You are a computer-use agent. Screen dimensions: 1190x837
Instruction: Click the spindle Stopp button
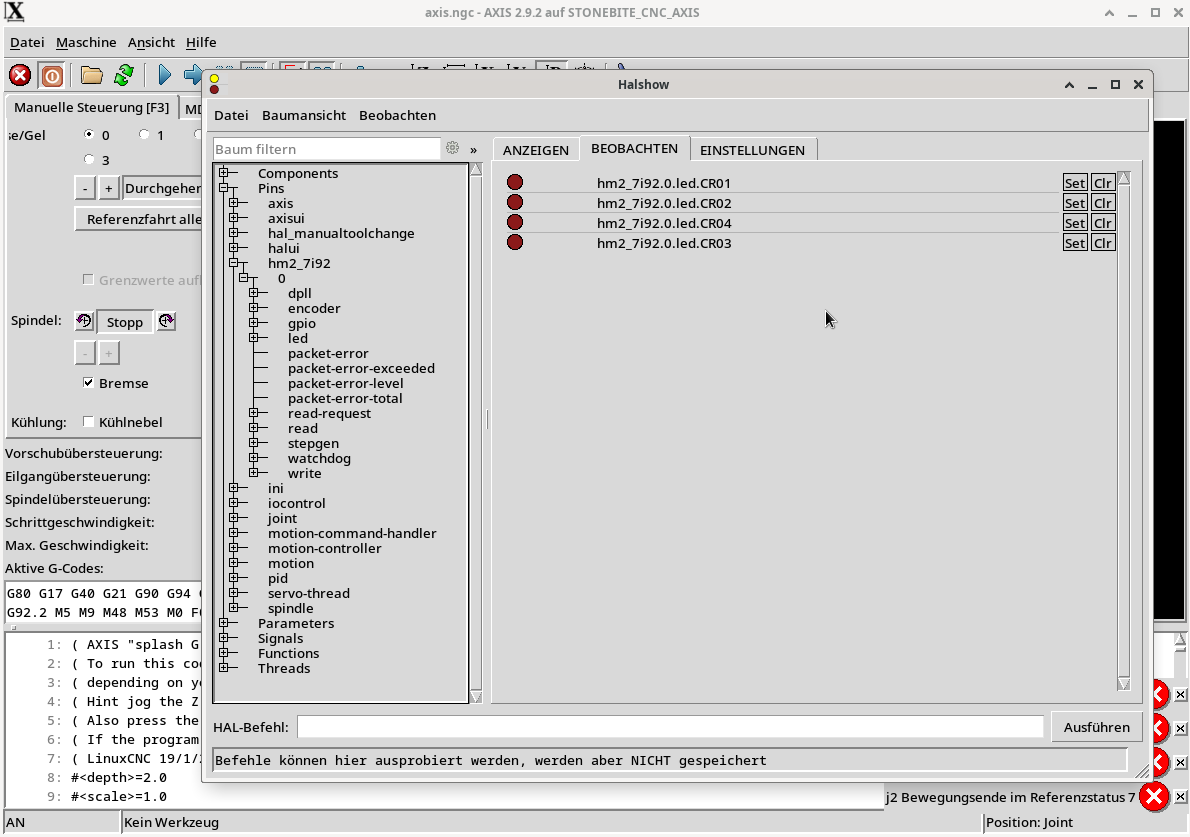124,322
